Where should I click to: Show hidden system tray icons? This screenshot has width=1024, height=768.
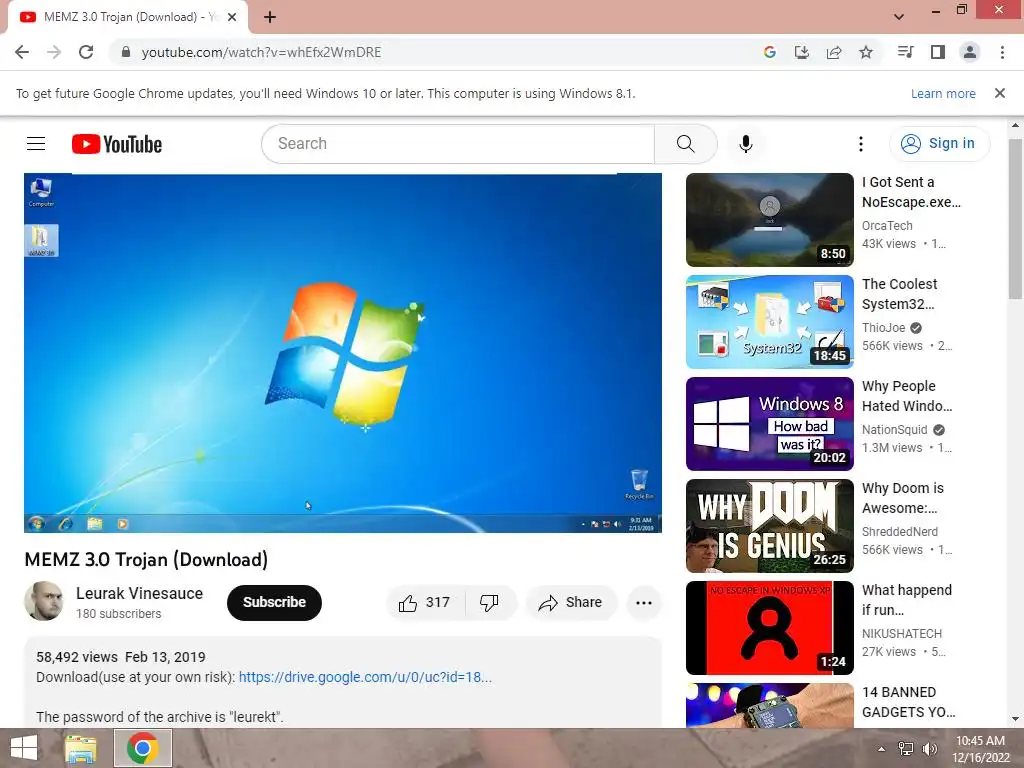(x=882, y=749)
